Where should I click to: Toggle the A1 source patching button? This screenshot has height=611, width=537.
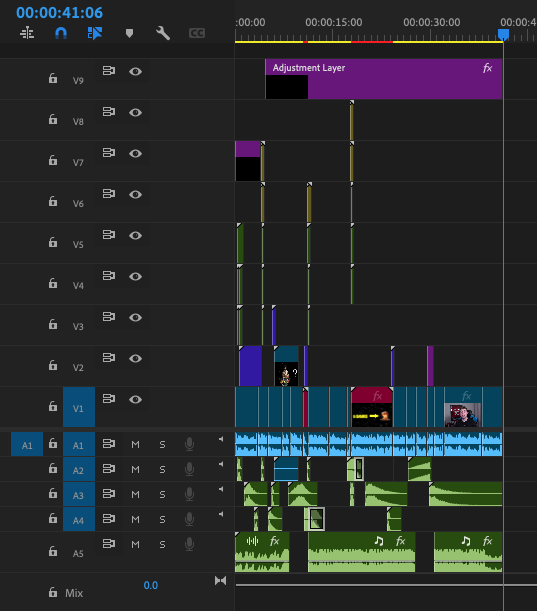tap(27, 444)
